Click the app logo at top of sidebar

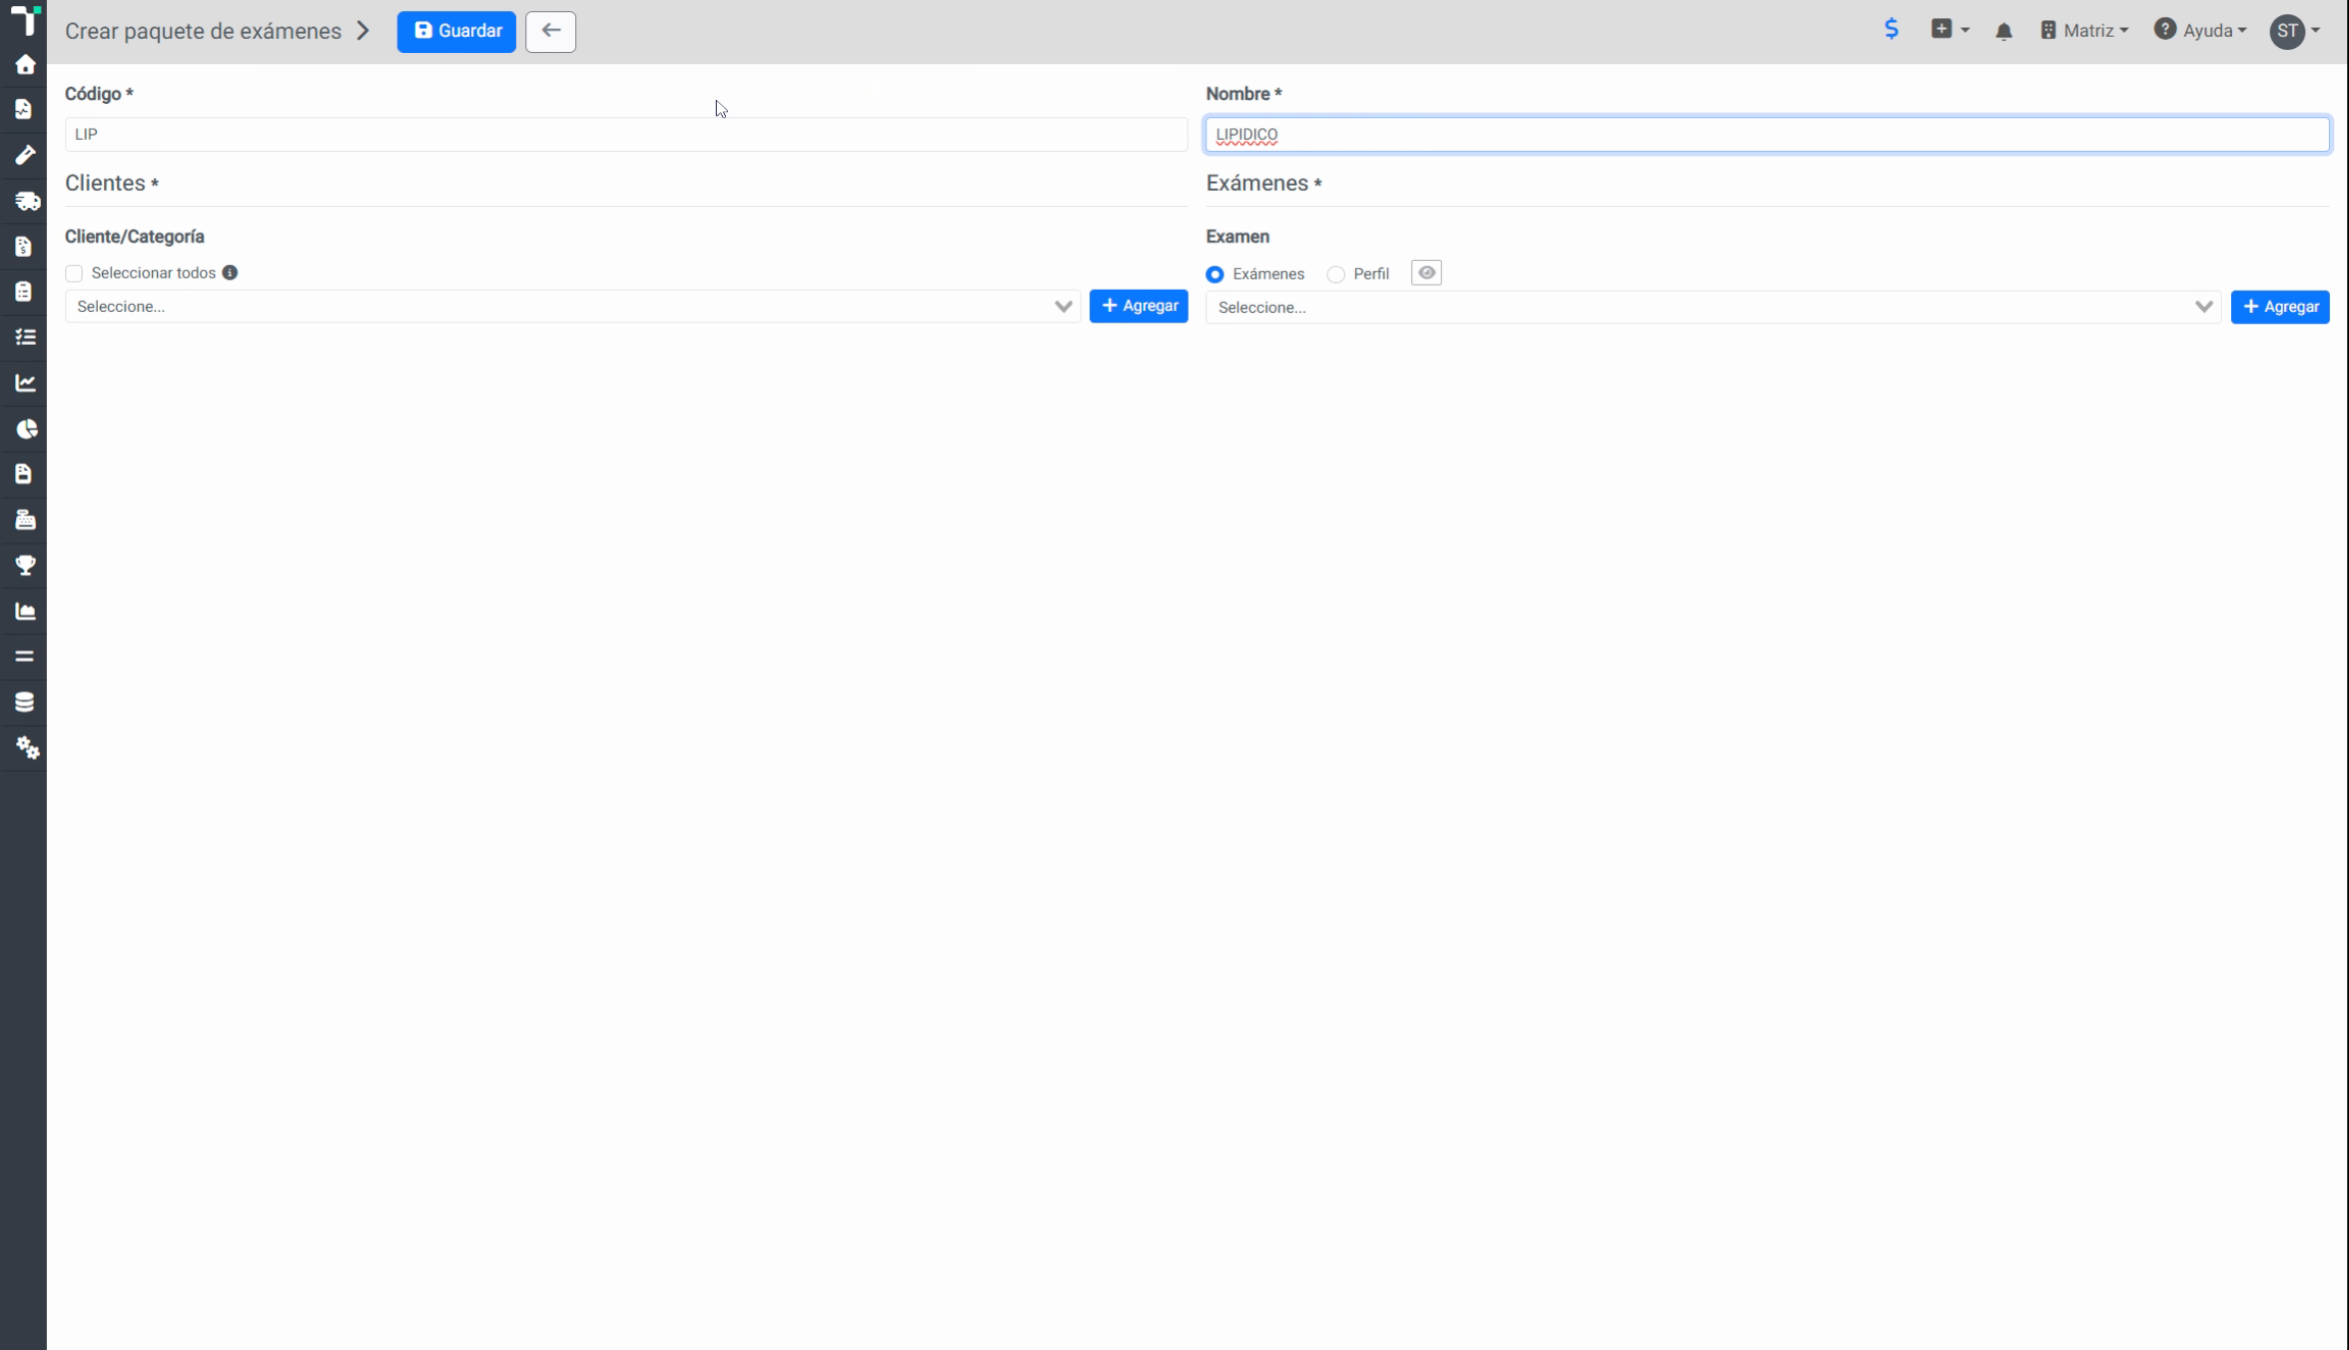(x=25, y=20)
